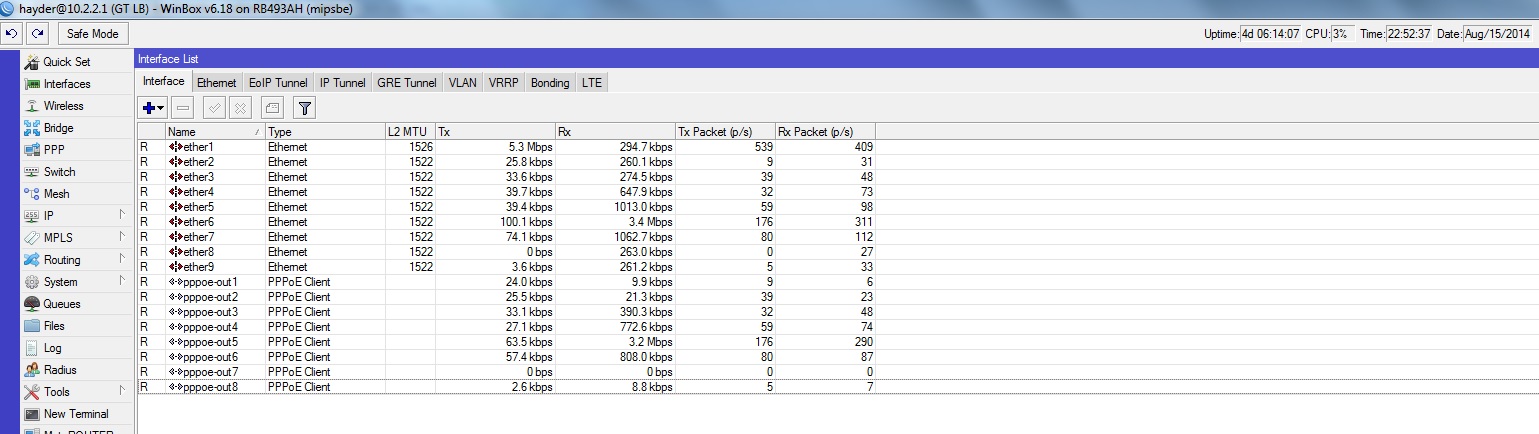Sort by the Type column header
This screenshot has height=434, width=1539.
[x=325, y=132]
